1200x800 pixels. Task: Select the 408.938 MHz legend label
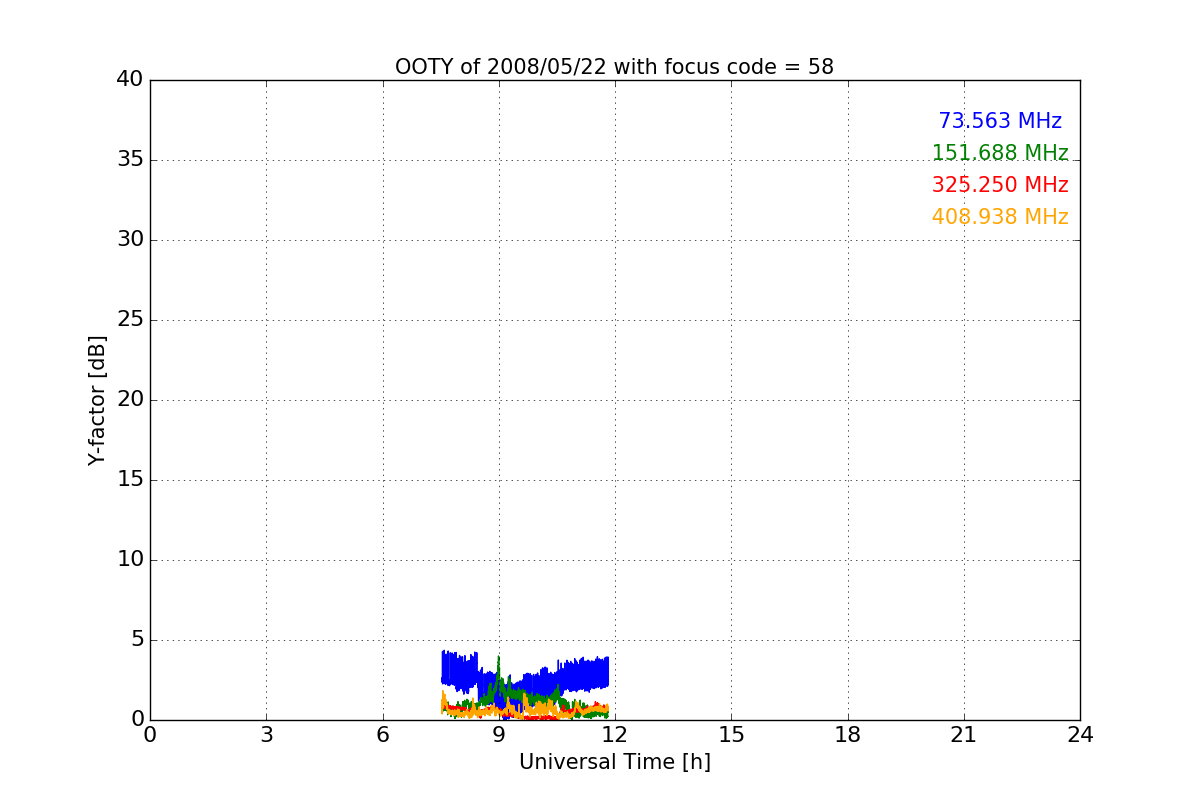pos(1000,217)
